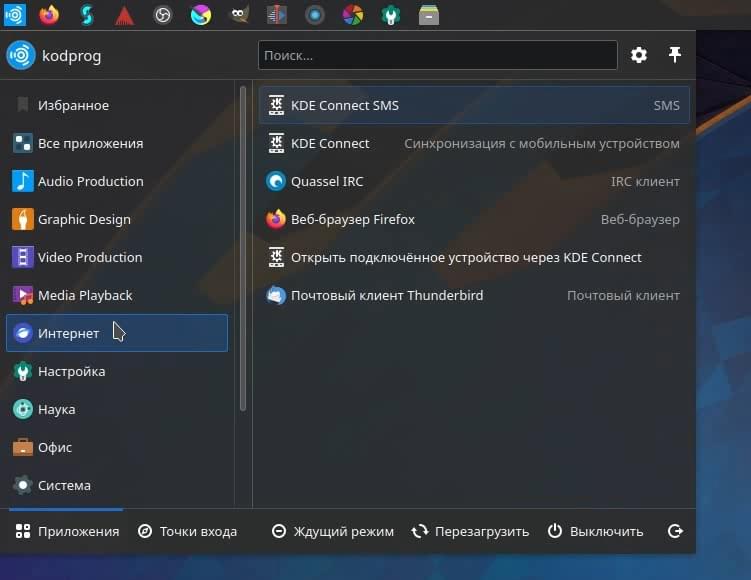Click the Офис briefcase icon
751x580 pixels.
[23, 447]
